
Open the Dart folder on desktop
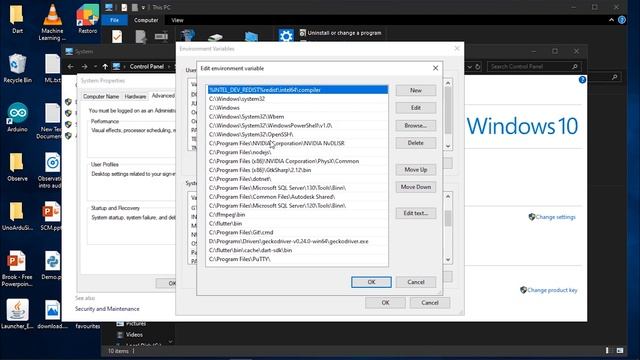pos(17,18)
